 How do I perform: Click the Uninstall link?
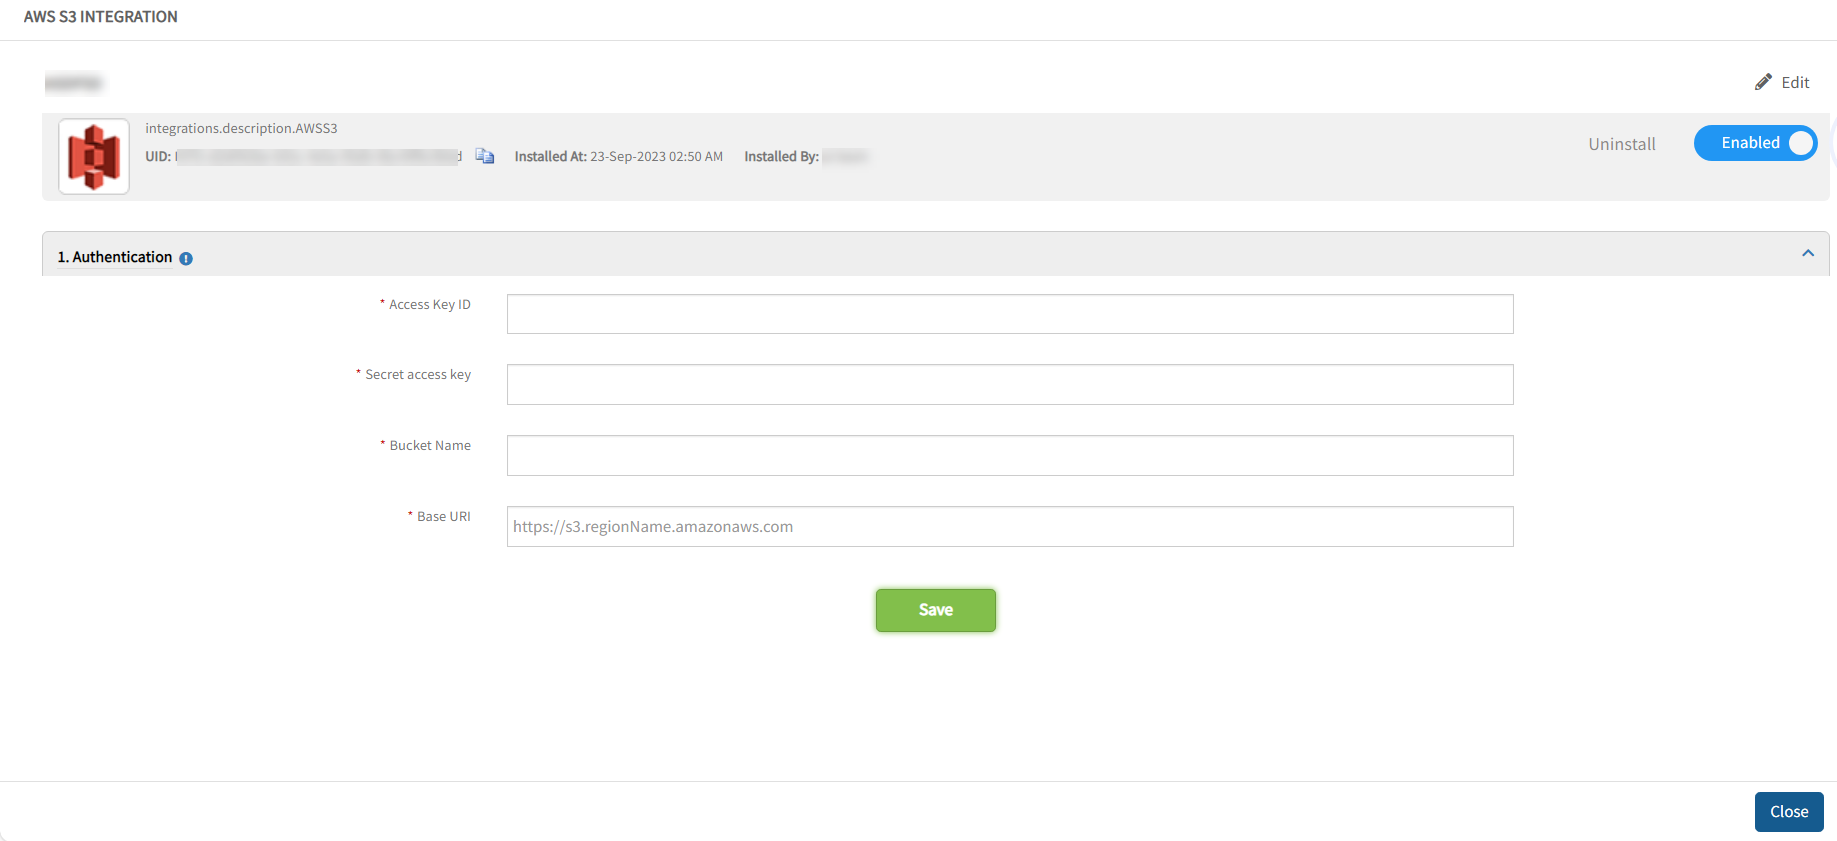(1622, 144)
